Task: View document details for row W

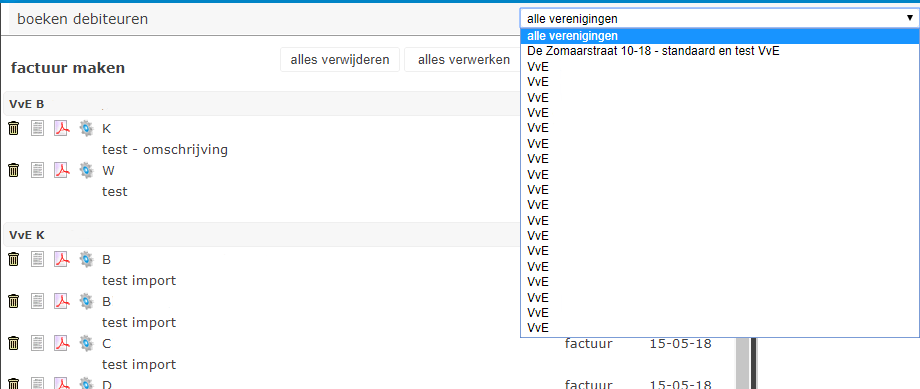Action: tap(38, 170)
